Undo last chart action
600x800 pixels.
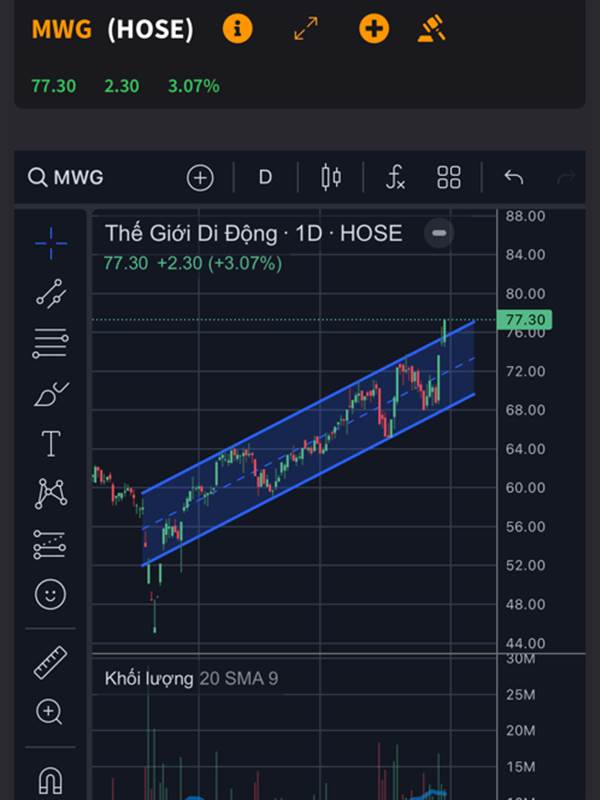pos(514,178)
